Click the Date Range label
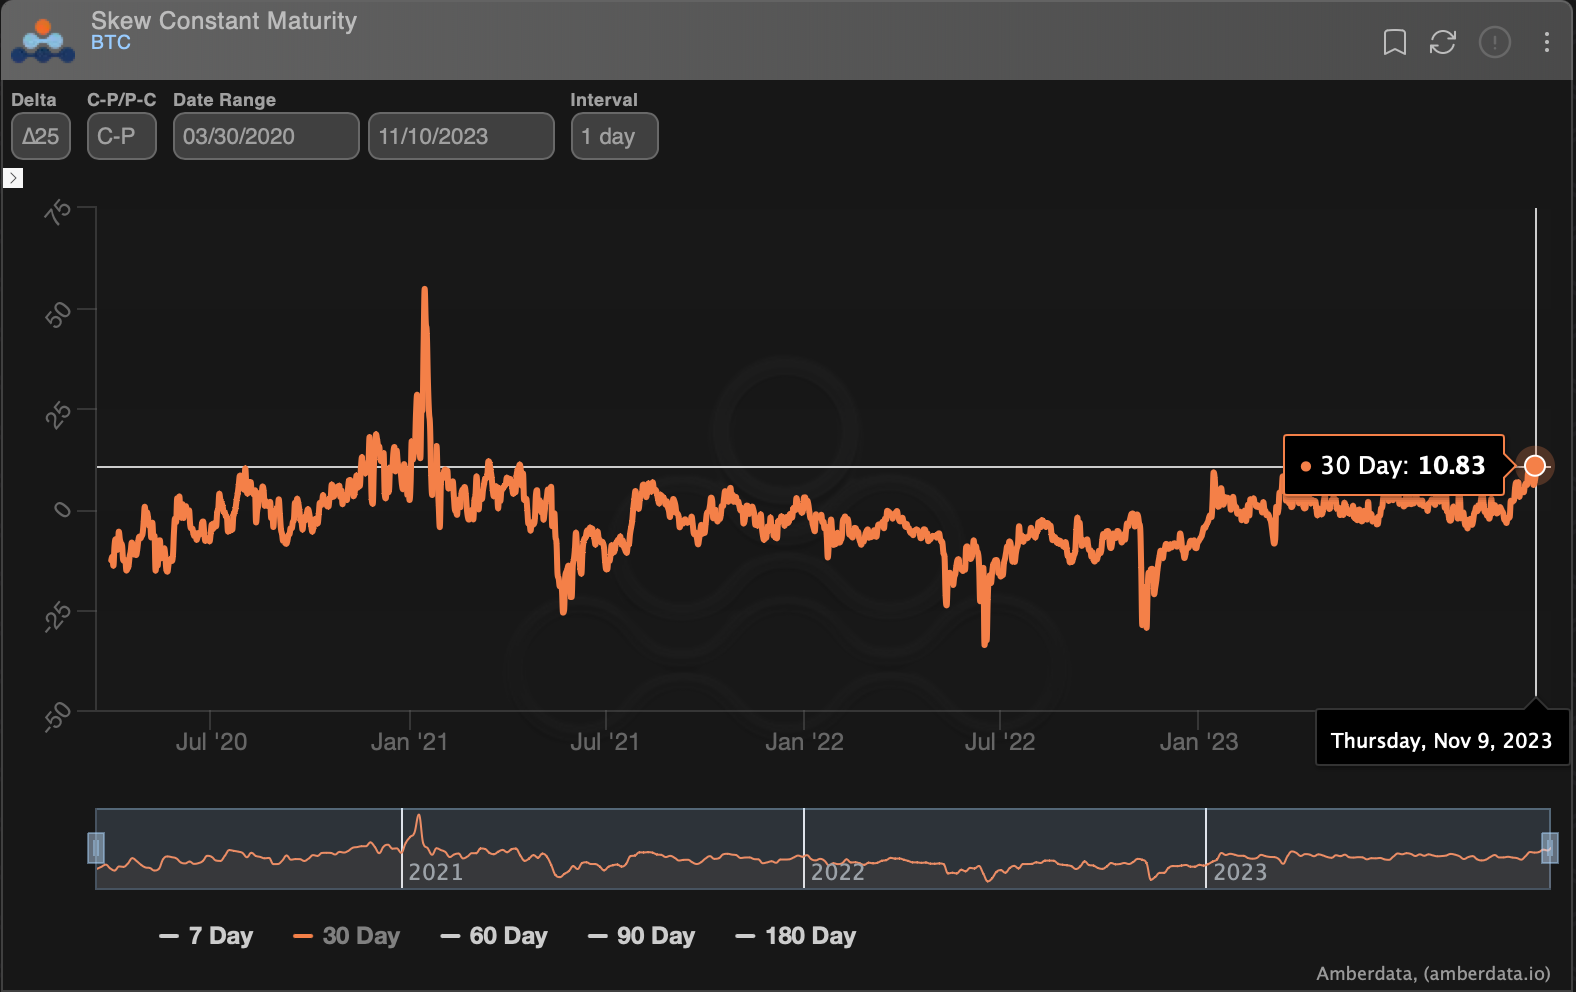Screen dimensions: 1576x992 point(224,100)
